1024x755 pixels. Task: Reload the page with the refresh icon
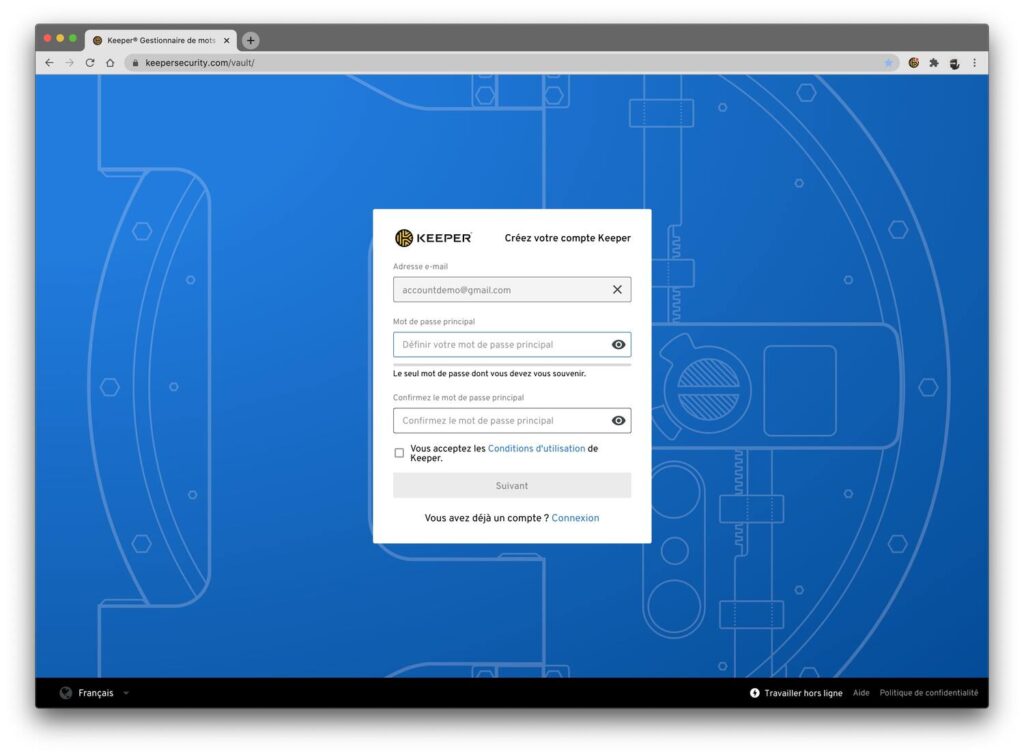click(x=90, y=63)
